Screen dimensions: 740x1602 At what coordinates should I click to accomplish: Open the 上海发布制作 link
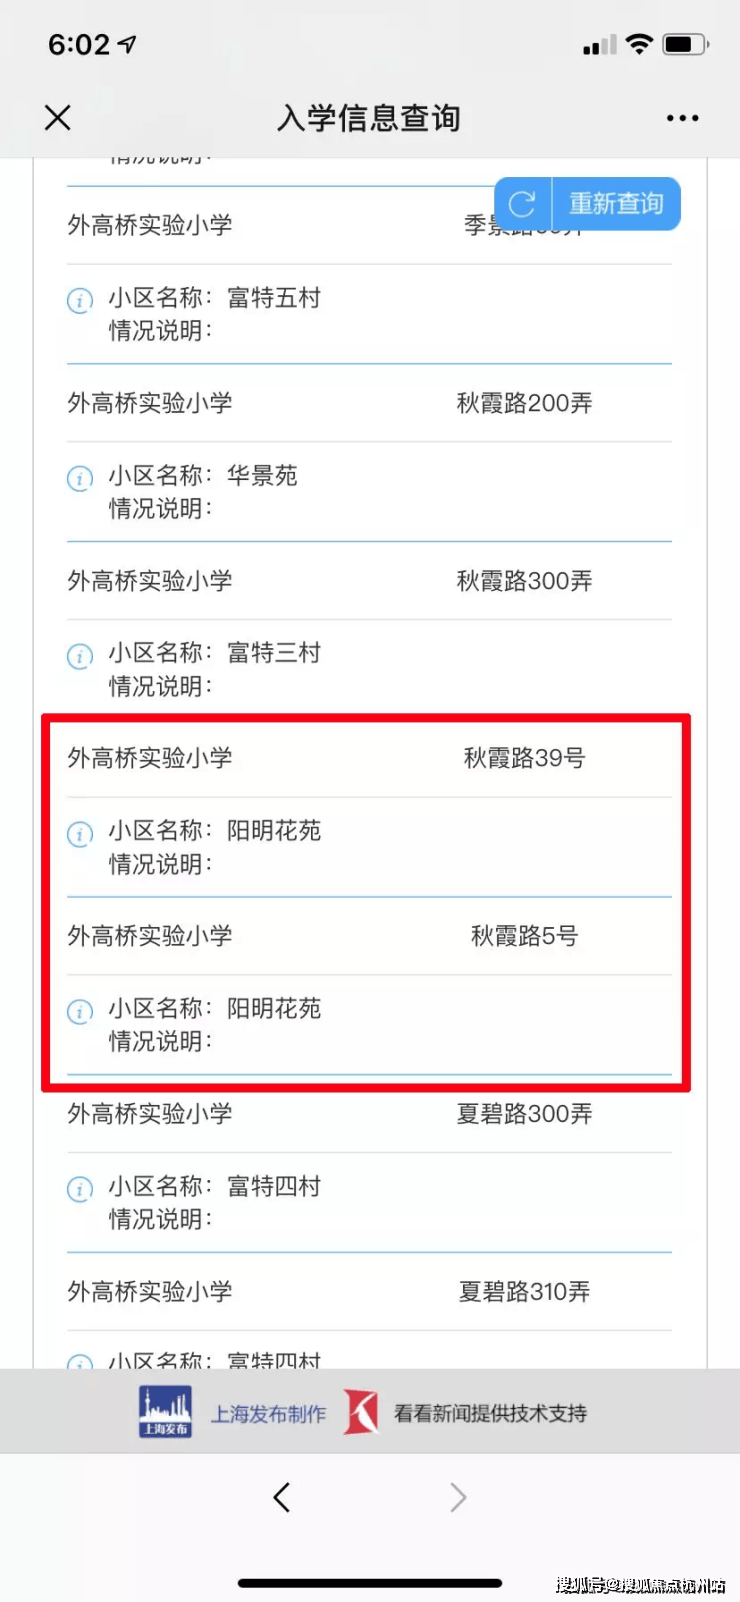pos(268,1414)
